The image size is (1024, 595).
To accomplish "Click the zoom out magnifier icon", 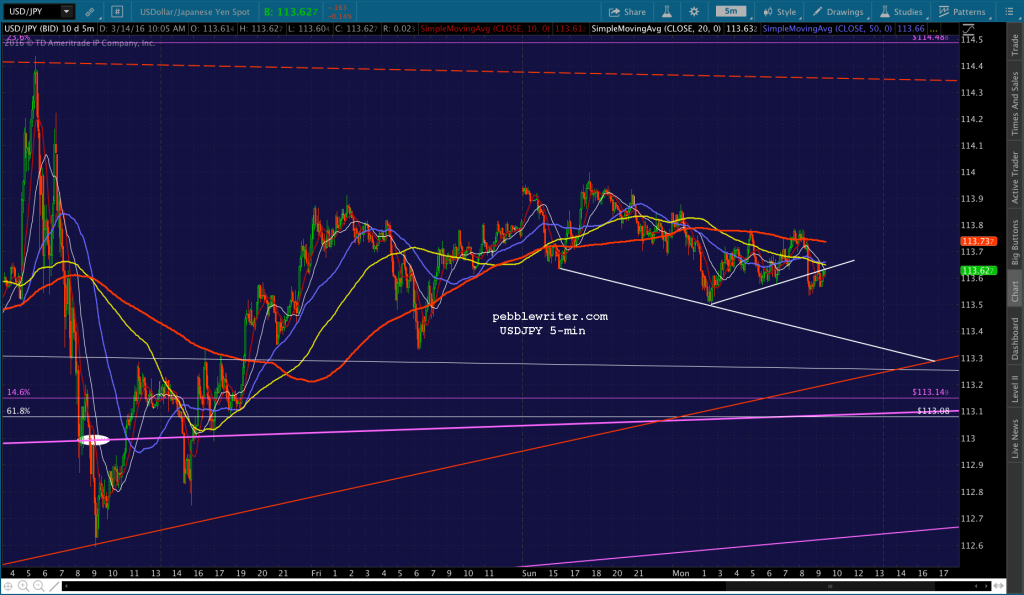I will pyautogui.click(x=39, y=586).
